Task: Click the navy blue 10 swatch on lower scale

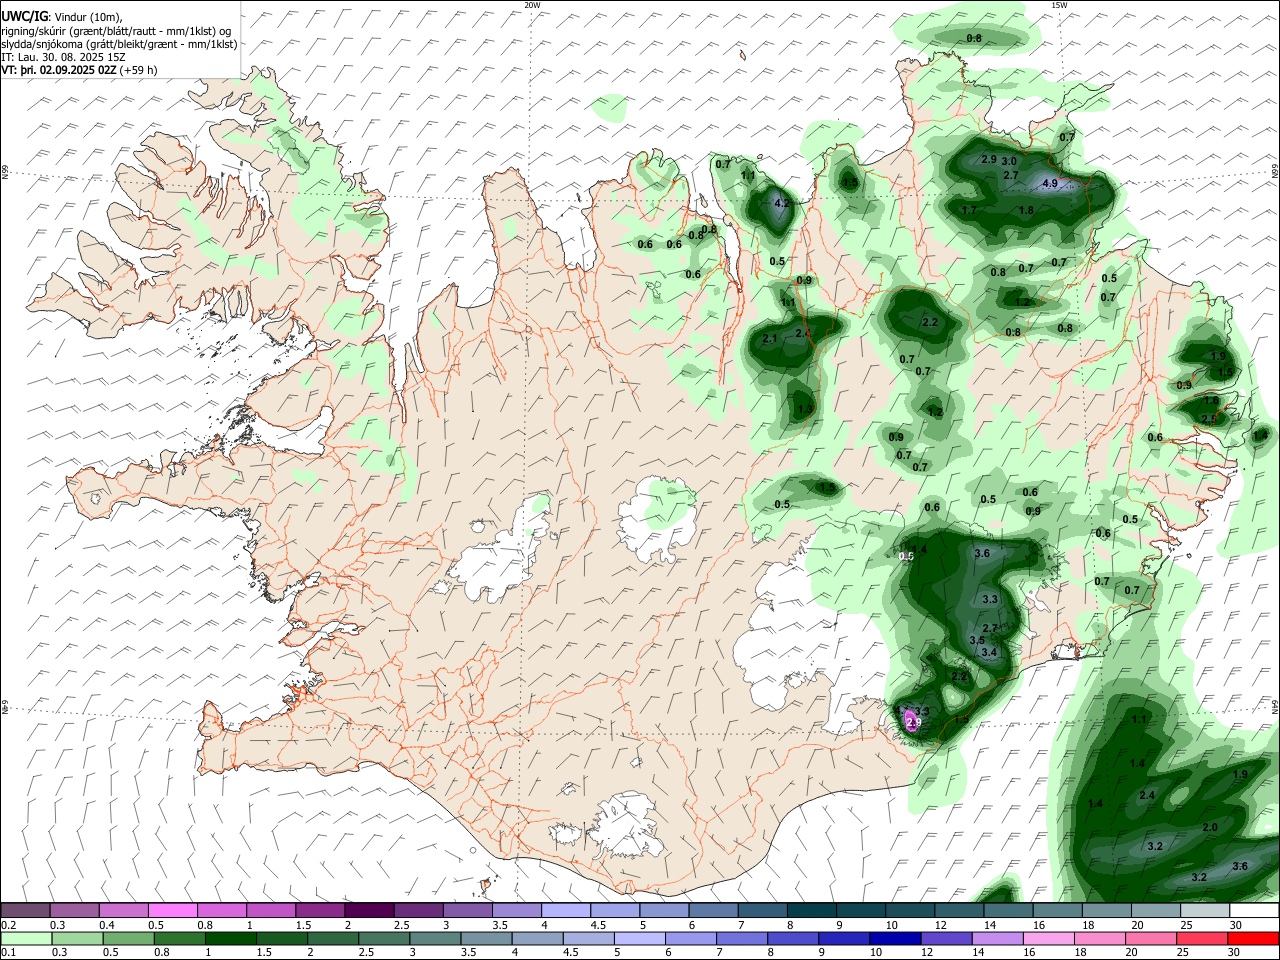Action: 893,939
